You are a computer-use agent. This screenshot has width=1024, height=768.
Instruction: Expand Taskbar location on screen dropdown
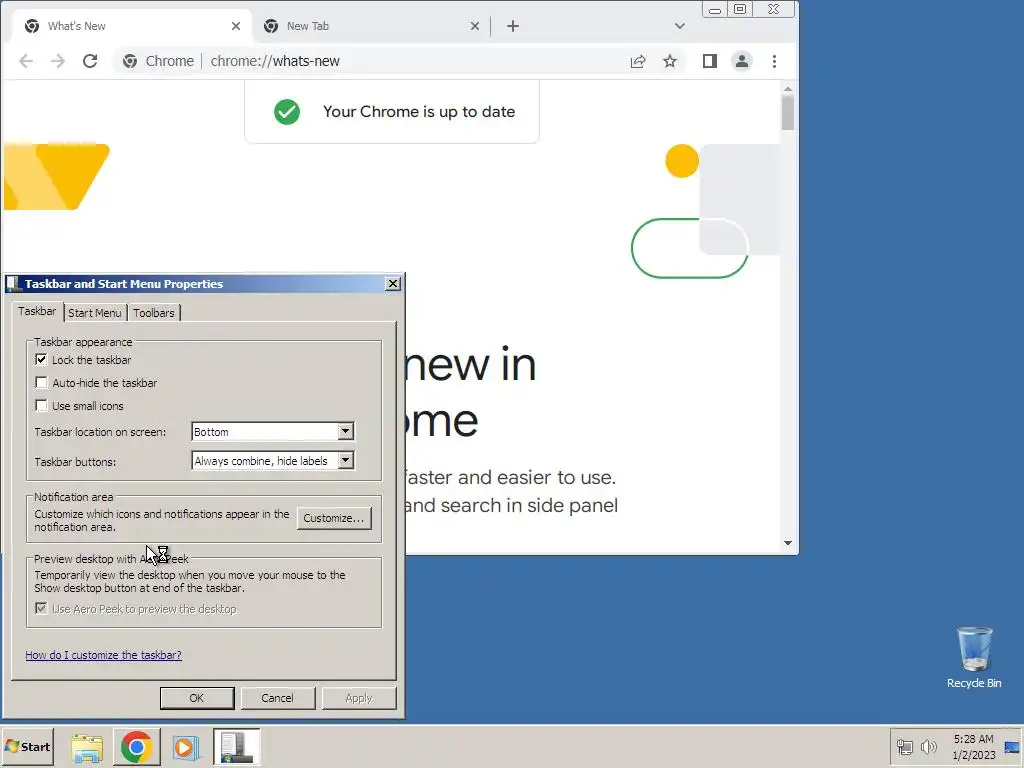[345, 432]
